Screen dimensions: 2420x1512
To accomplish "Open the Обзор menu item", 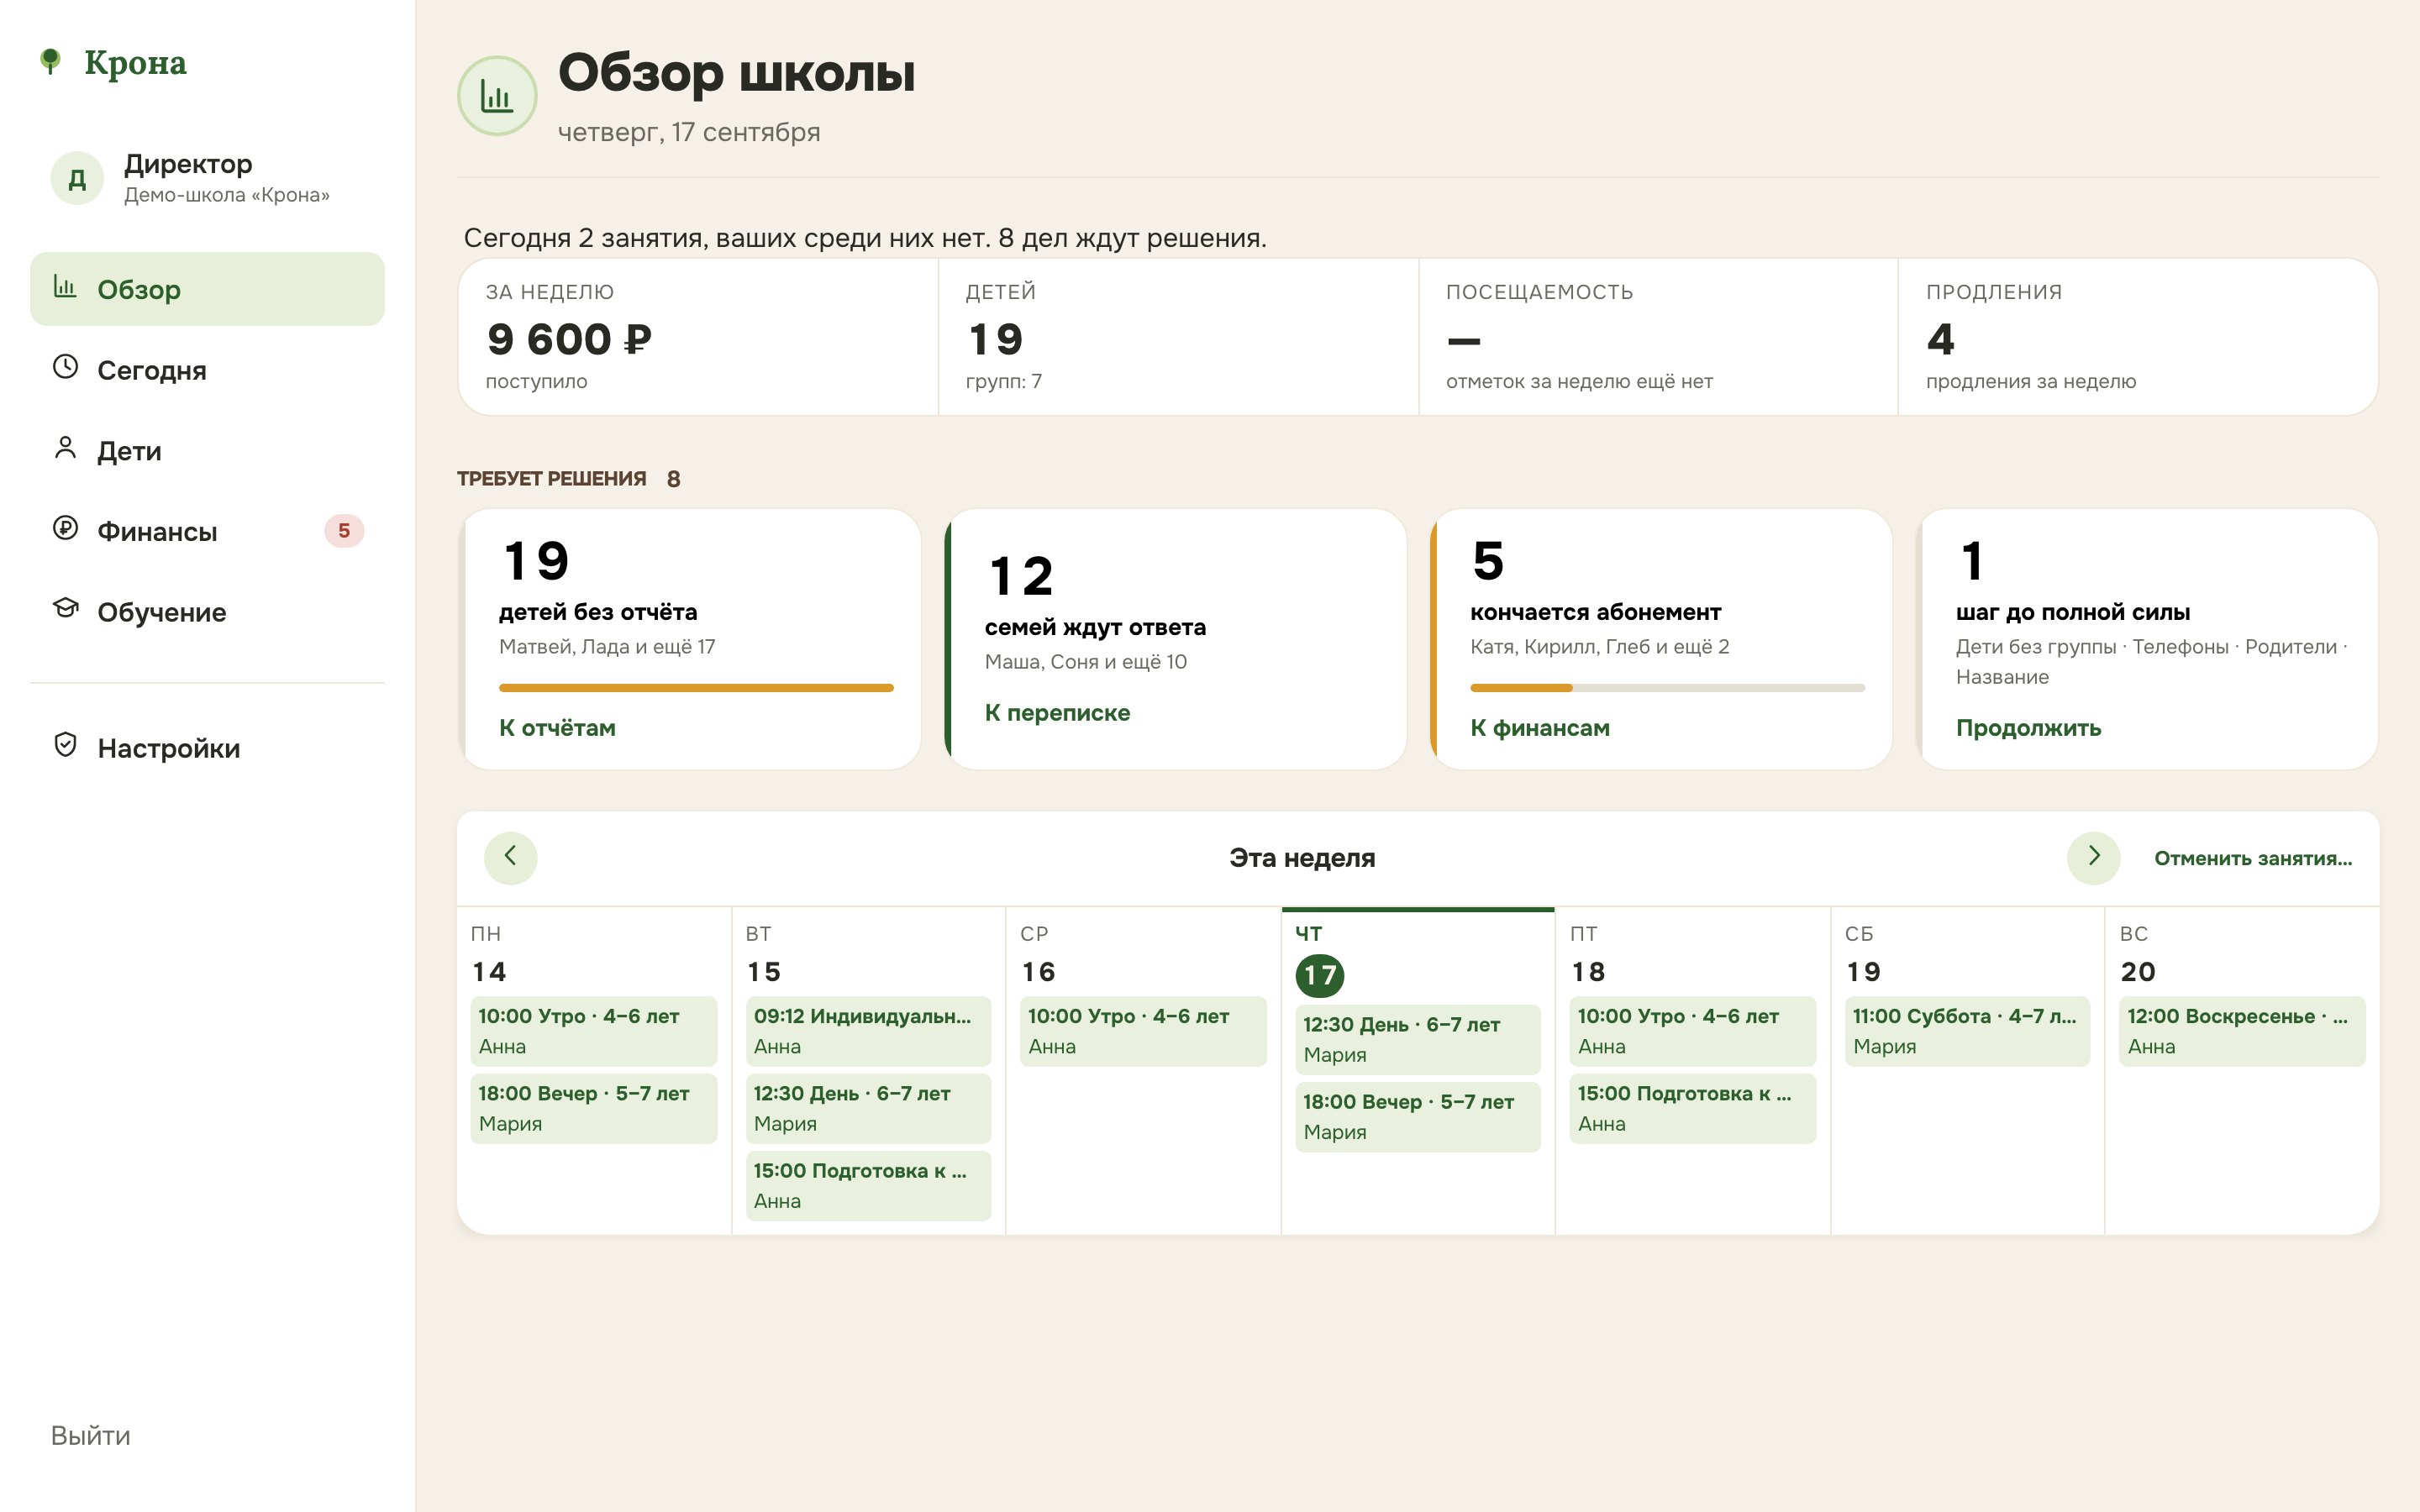I will [x=207, y=289].
